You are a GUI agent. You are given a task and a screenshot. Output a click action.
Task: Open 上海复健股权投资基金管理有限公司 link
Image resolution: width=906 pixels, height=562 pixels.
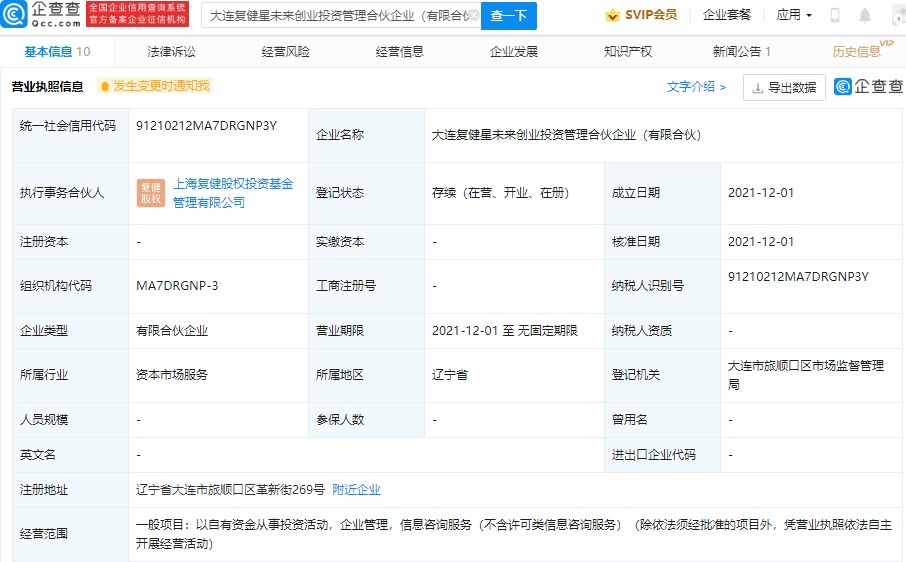coord(233,193)
